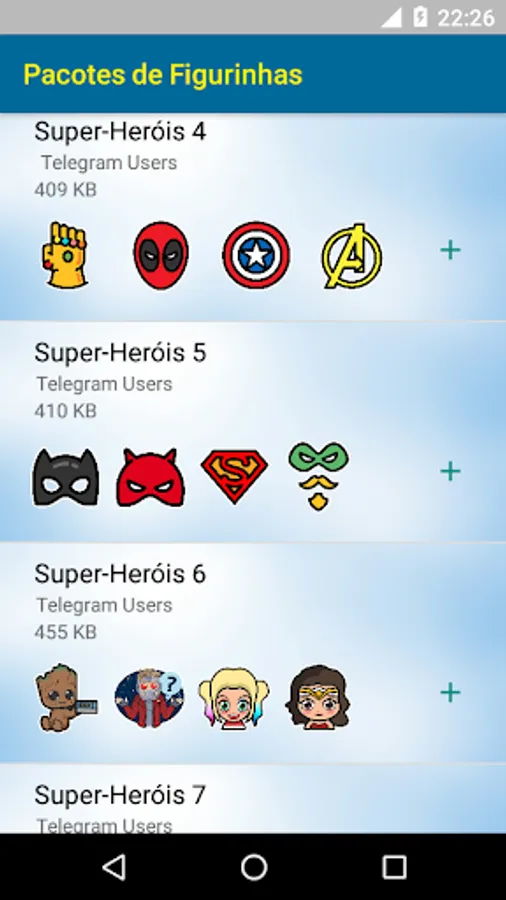
Task: Select the baby Groot sticker
Action: [66, 697]
